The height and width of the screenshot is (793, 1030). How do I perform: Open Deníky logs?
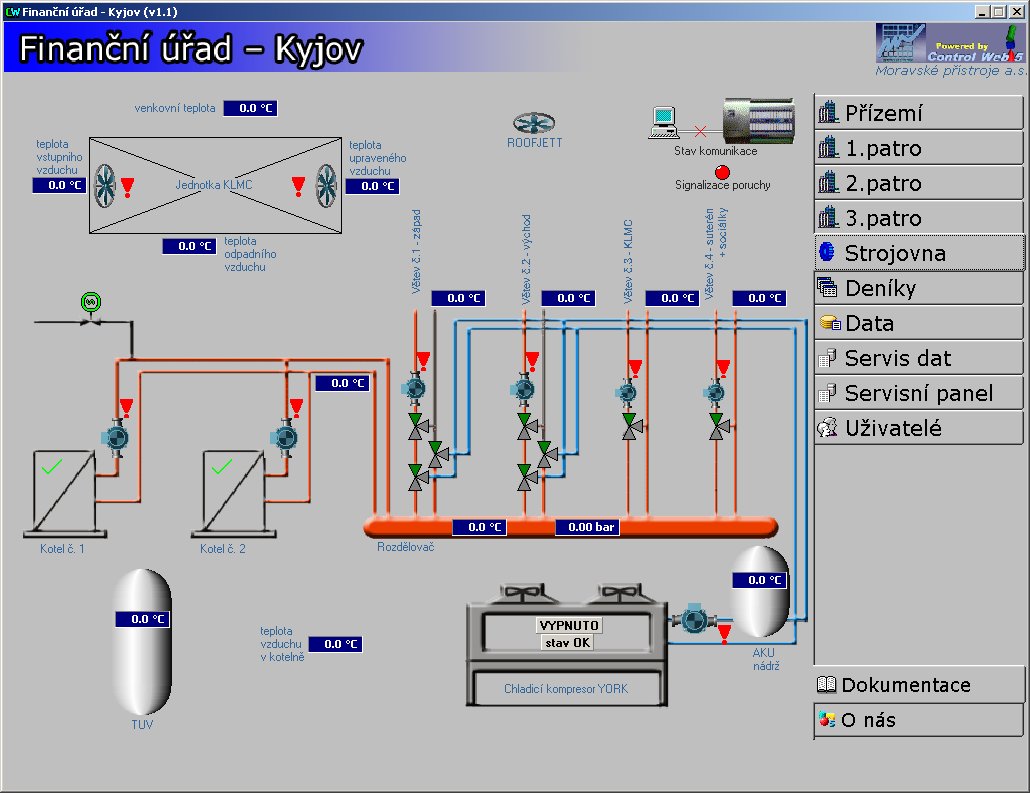pyautogui.click(x=919, y=288)
